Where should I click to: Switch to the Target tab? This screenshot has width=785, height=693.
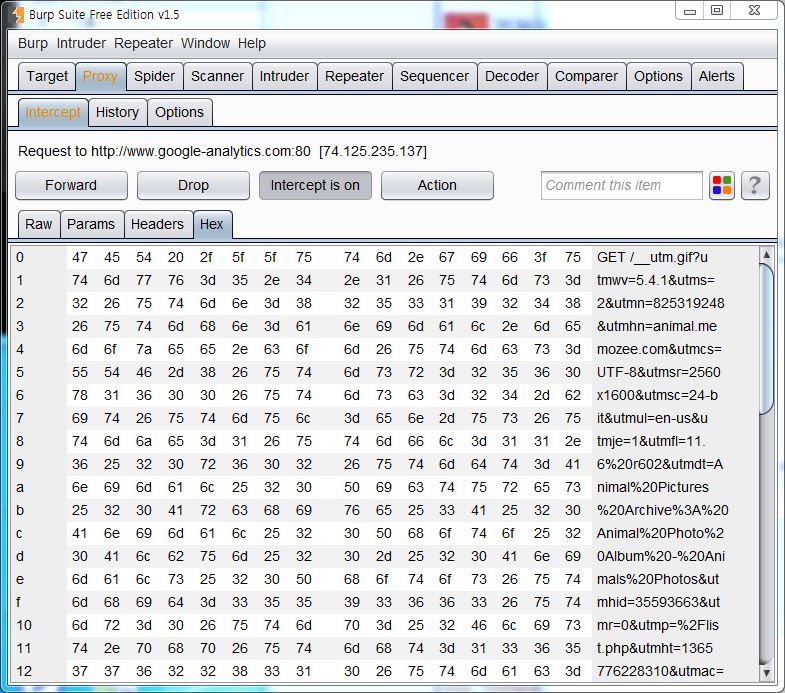pos(47,76)
